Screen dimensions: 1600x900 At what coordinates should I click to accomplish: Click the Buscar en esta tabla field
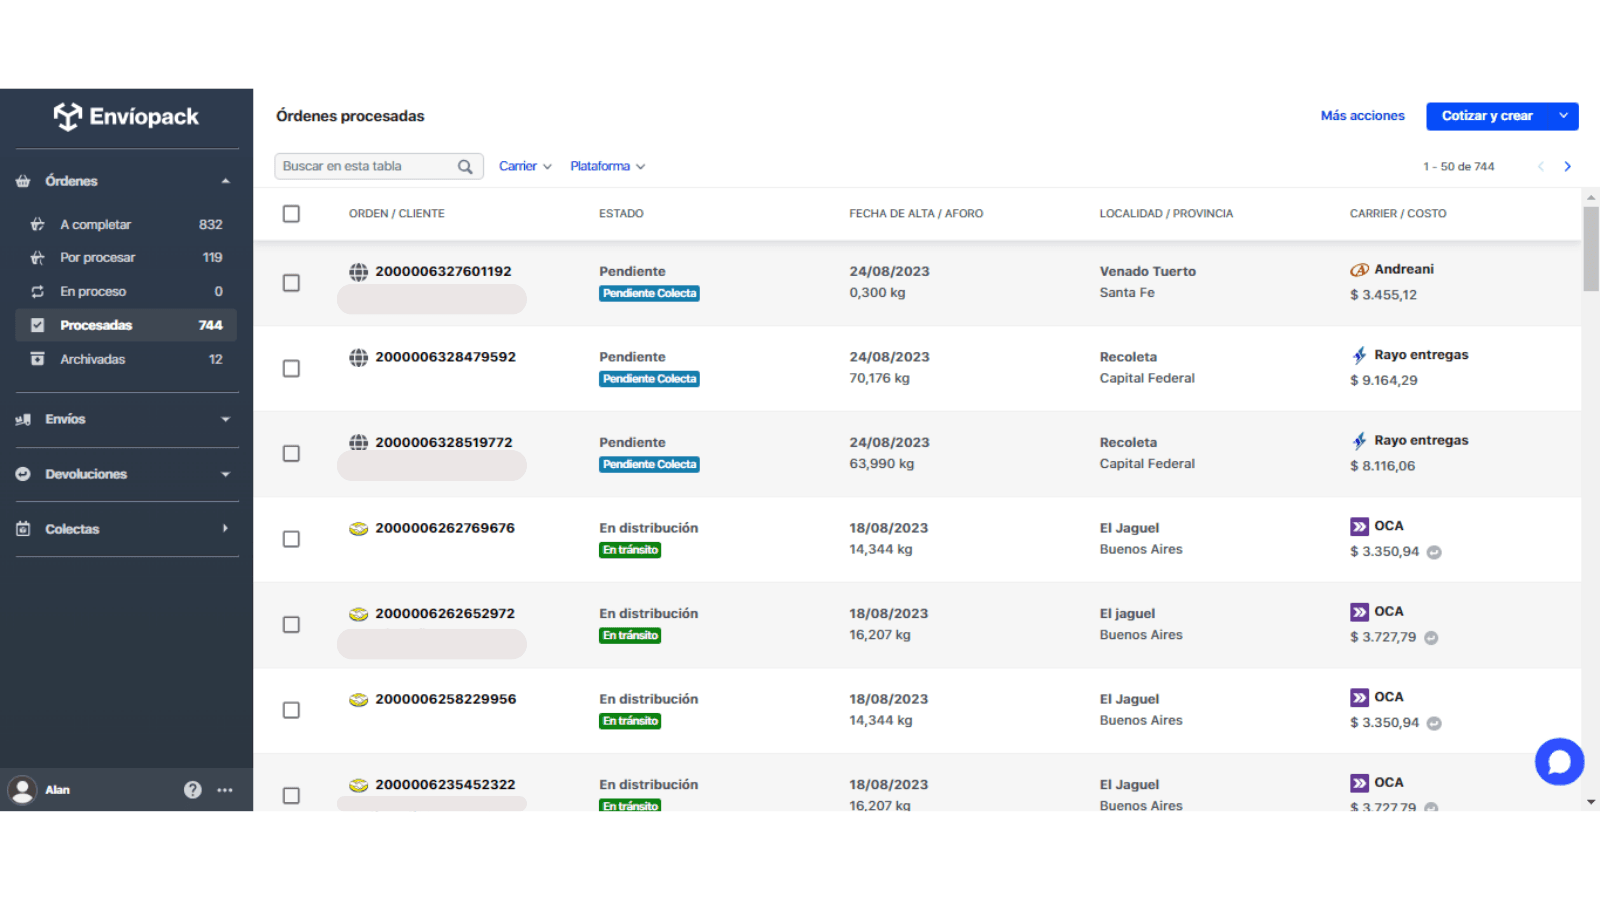click(x=365, y=167)
